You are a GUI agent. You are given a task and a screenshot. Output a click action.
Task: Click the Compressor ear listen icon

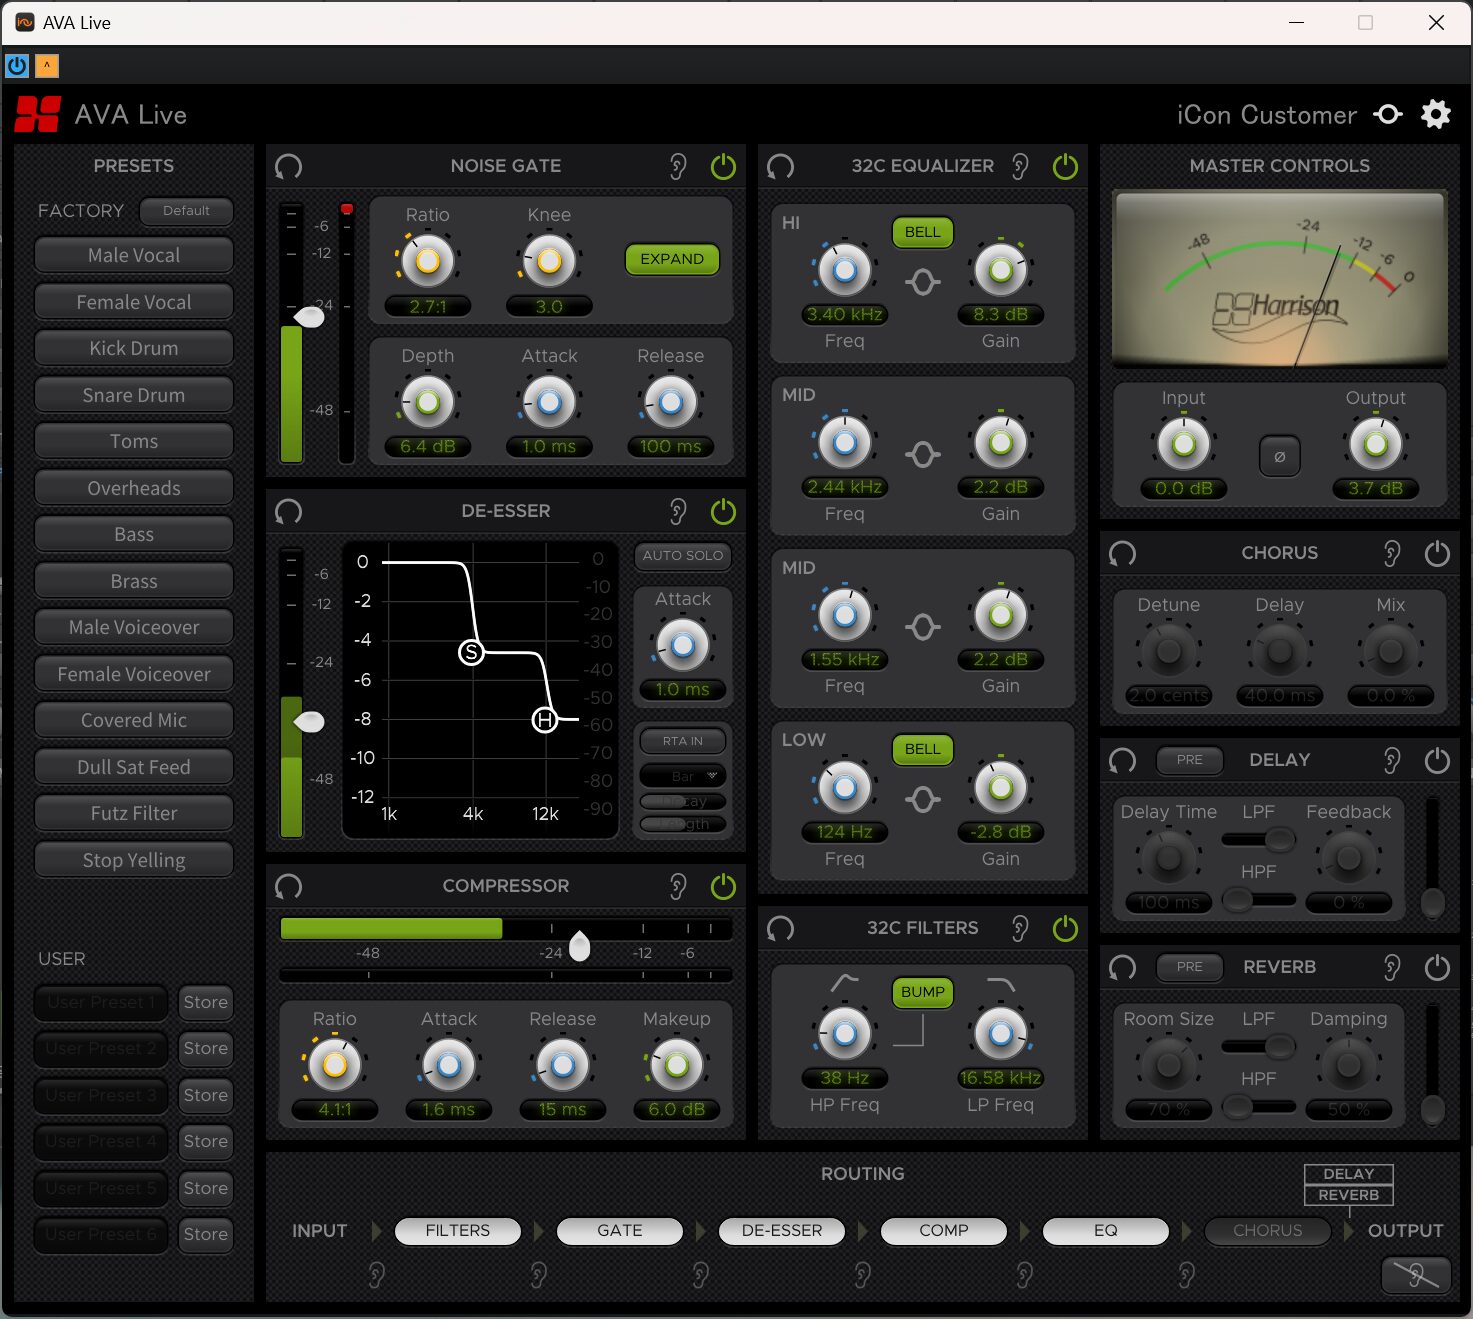(x=678, y=886)
